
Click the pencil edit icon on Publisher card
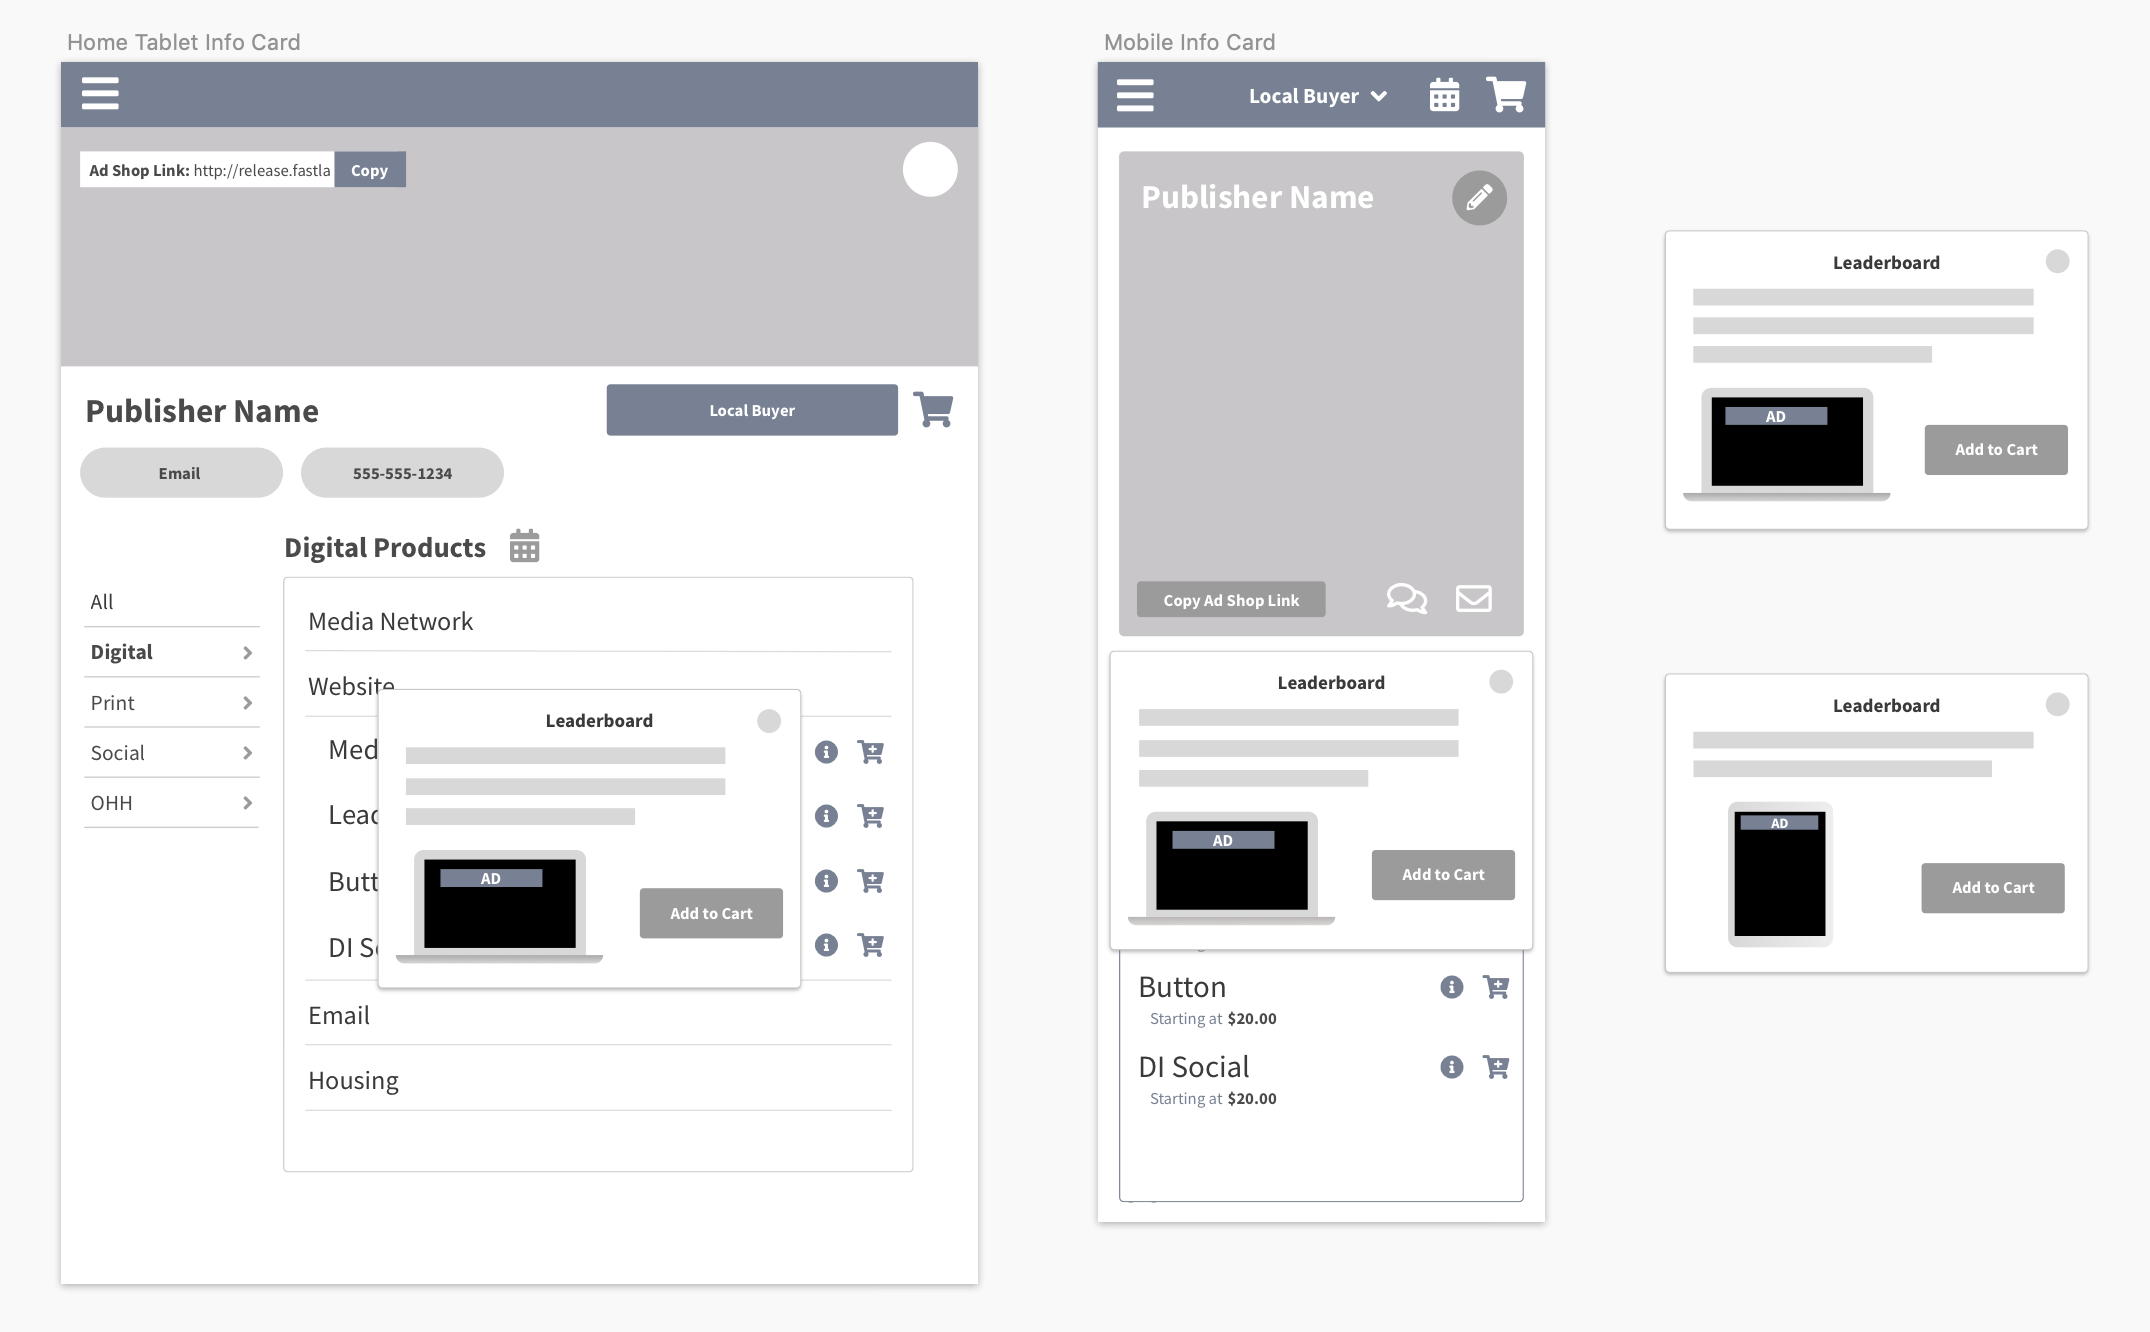[1479, 198]
